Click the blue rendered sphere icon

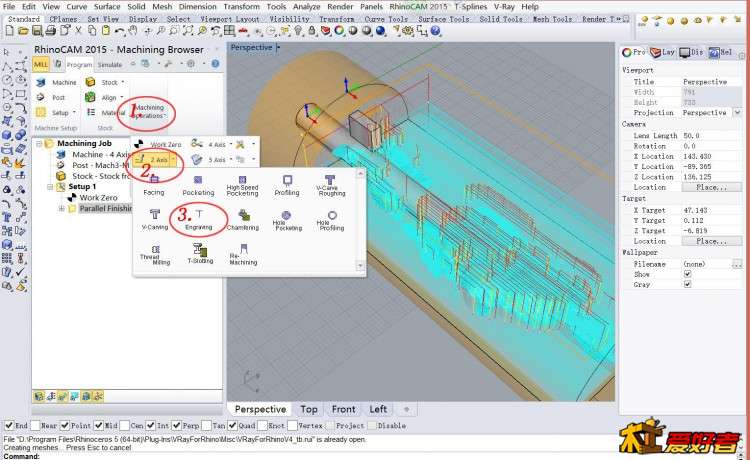tap(380, 31)
